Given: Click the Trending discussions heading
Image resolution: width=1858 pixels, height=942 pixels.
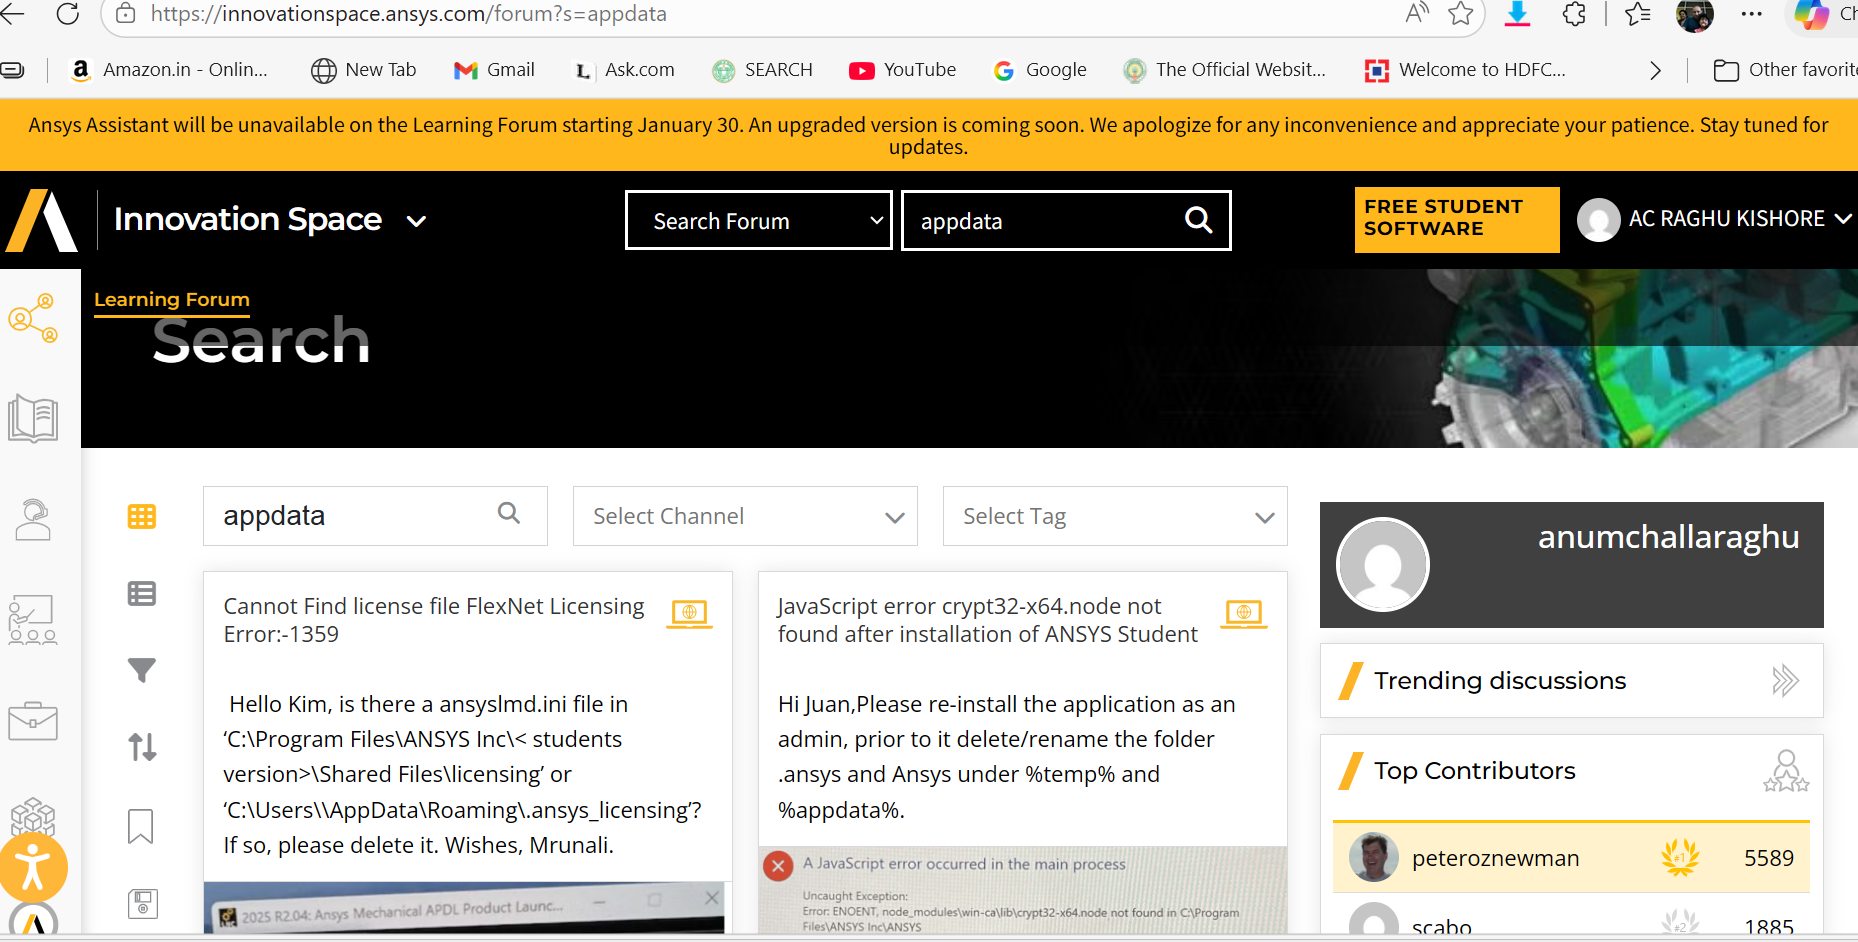Looking at the screenshot, I should click(1500, 681).
